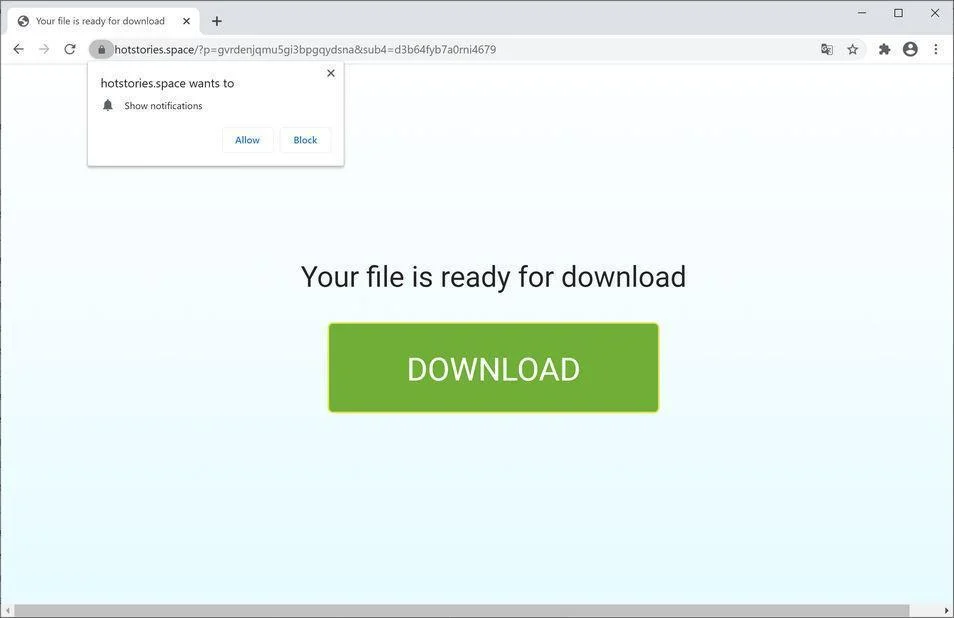Viewport: 954px width, 618px height.
Task: Open the Extensions puzzle icon
Action: click(884, 49)
